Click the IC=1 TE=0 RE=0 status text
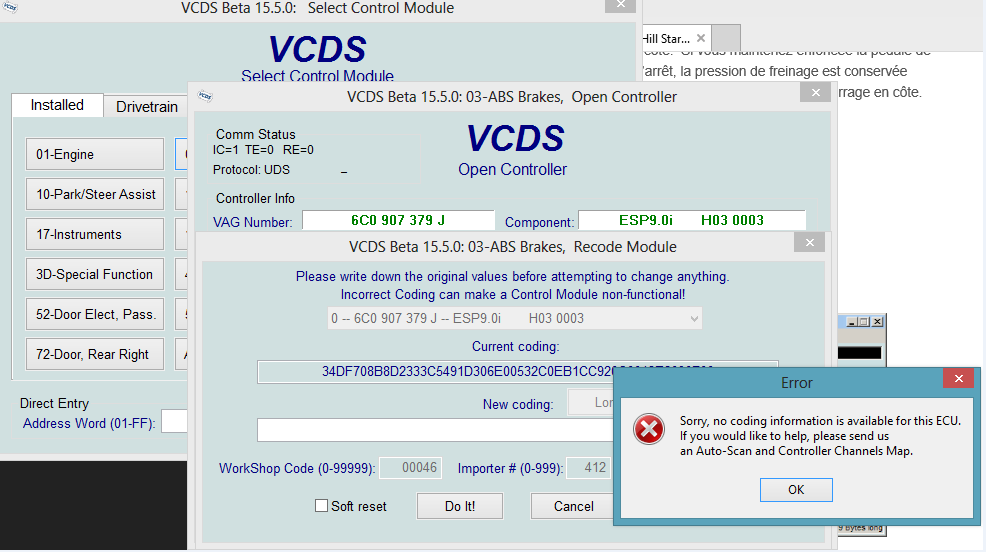Image resolution: width=986 pixels, height=552 pixels. [x=263, y=150]
